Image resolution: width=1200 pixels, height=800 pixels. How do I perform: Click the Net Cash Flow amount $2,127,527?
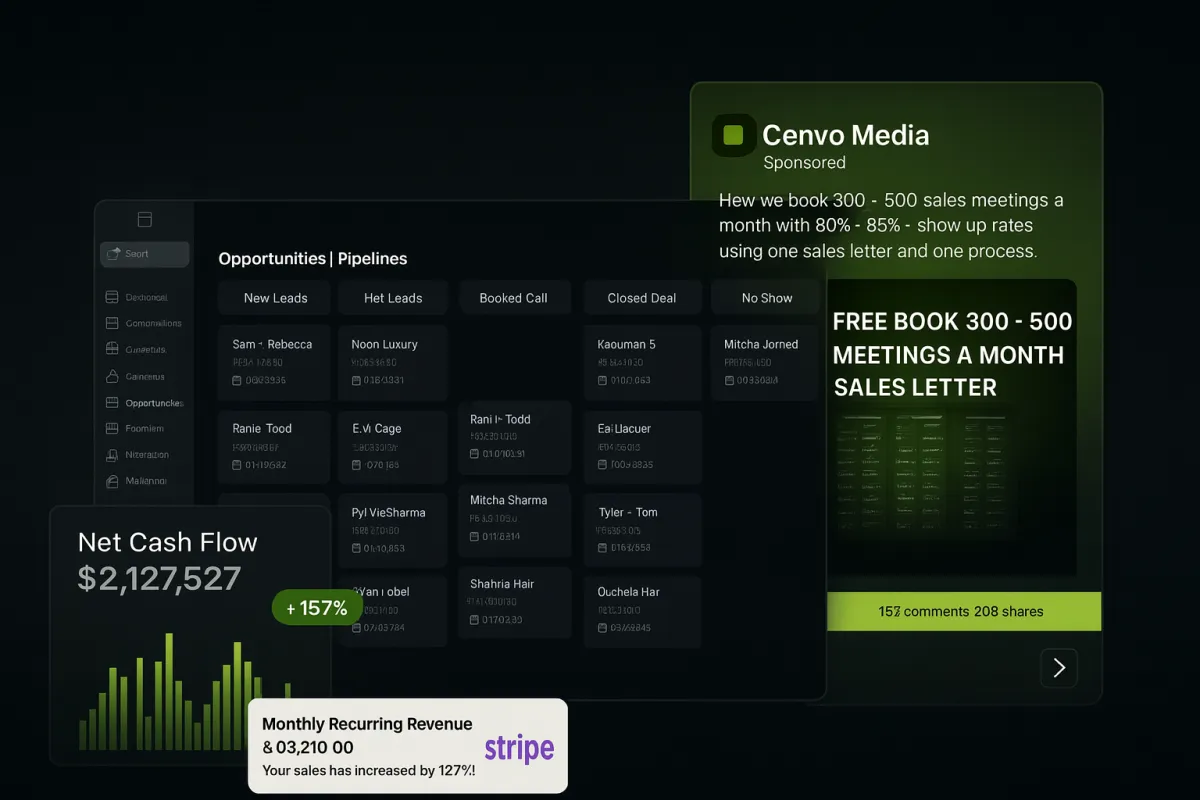[x=160, y=578]
